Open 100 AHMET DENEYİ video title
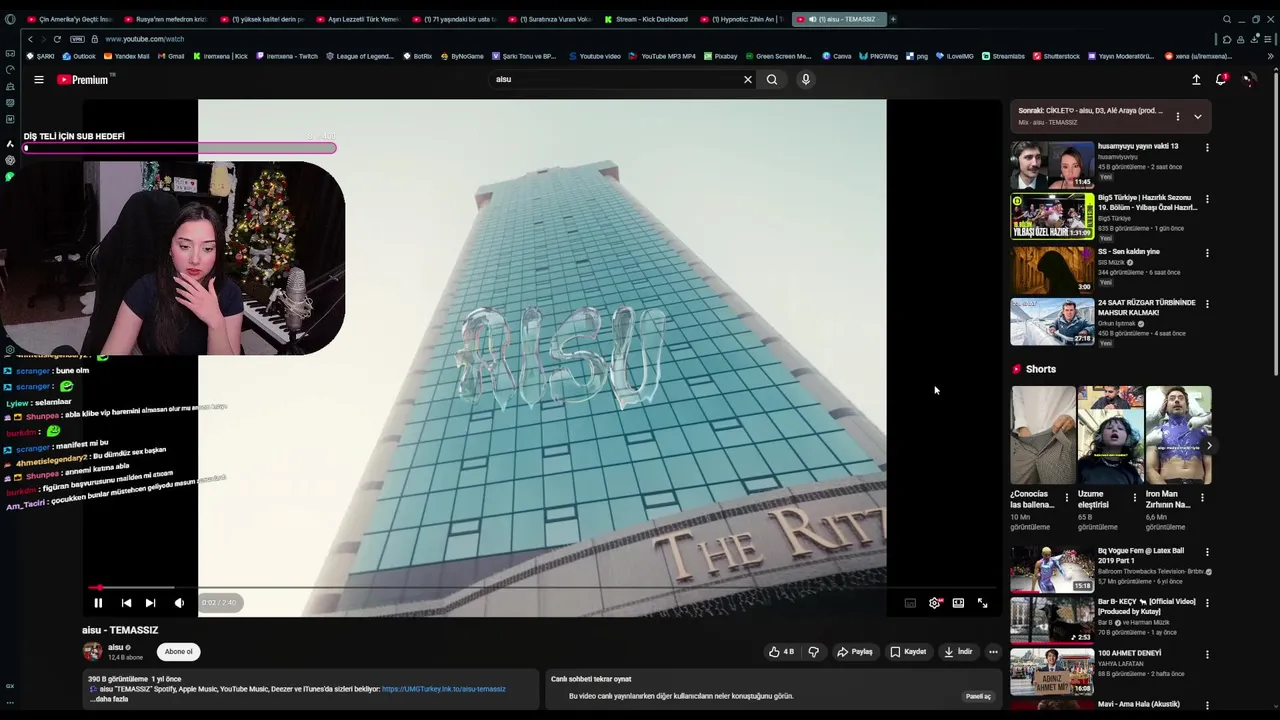This screenshot has width=1280, height=720. pos(1130,653)
